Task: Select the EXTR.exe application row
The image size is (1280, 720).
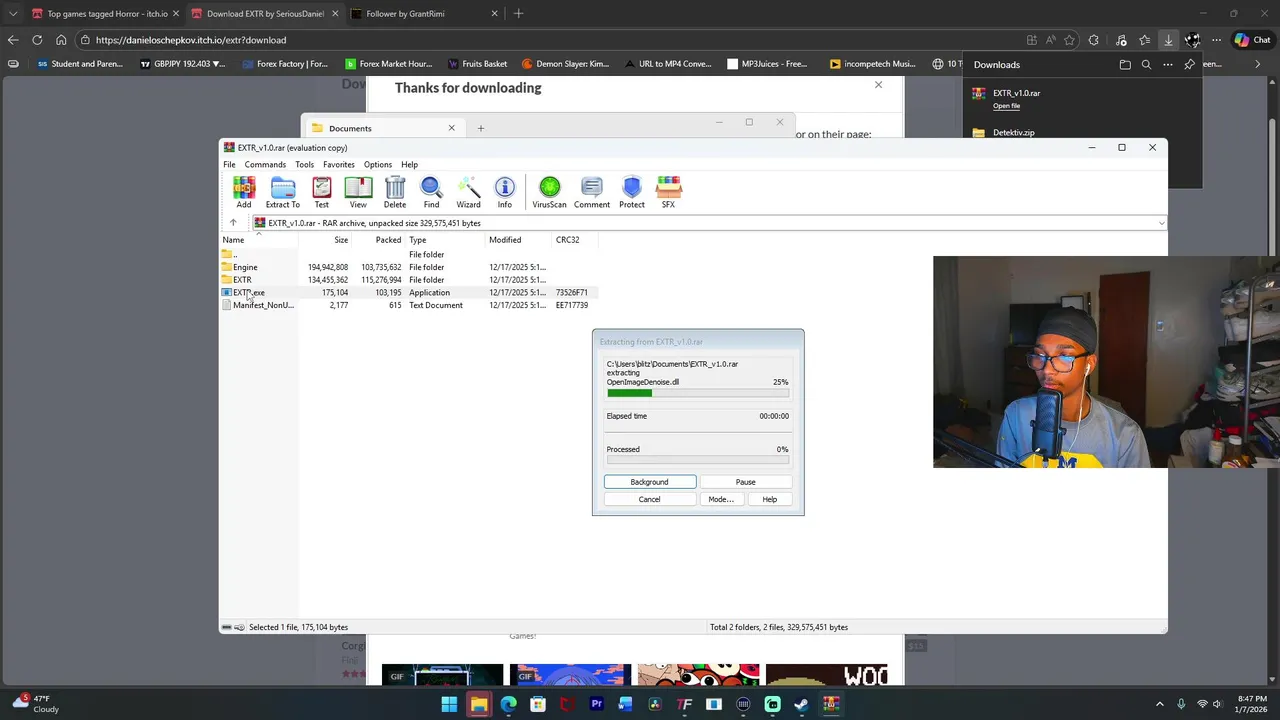Action: coord(410,292)
